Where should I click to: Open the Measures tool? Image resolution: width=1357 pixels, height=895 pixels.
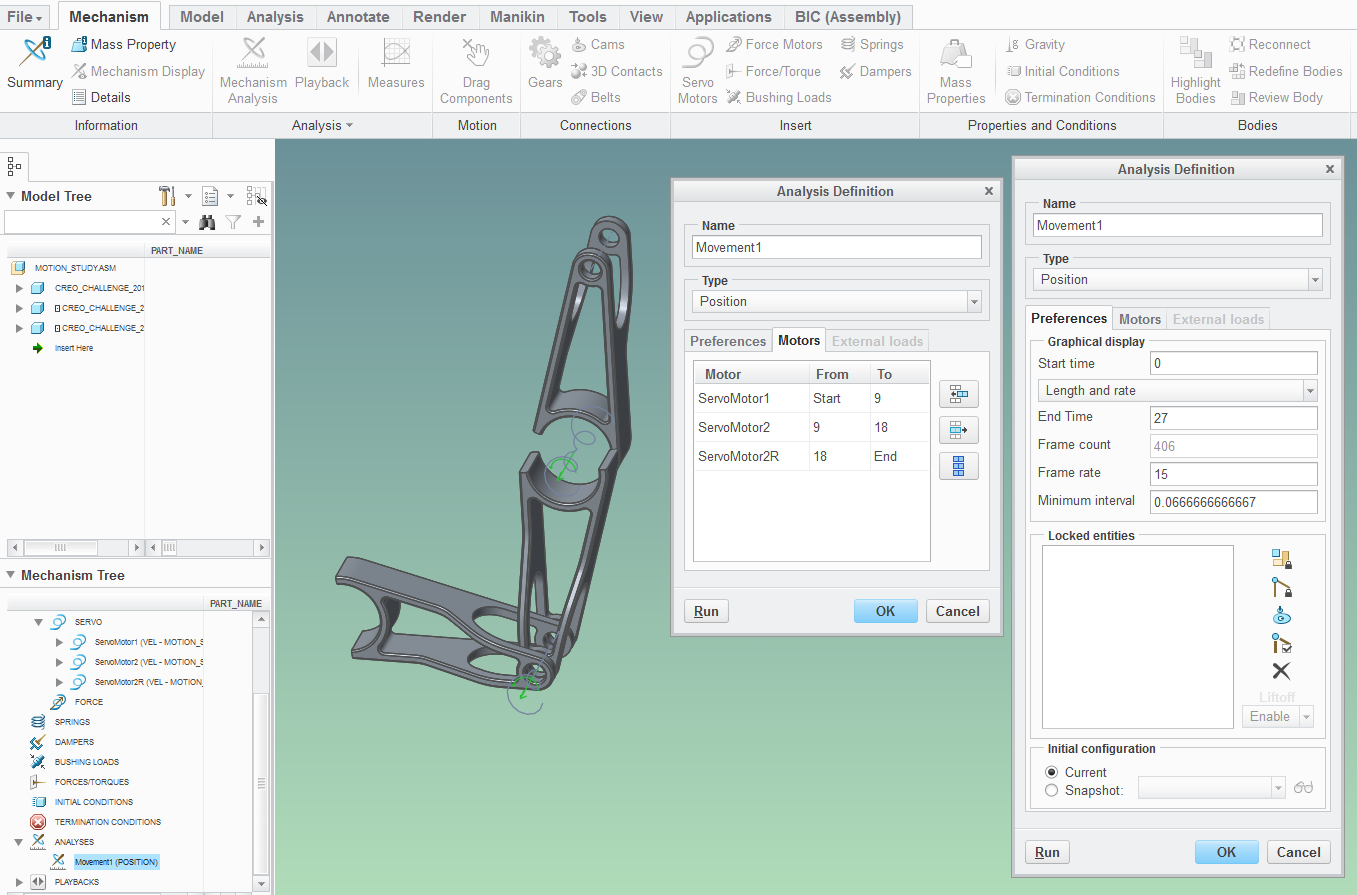click(395, 68)
